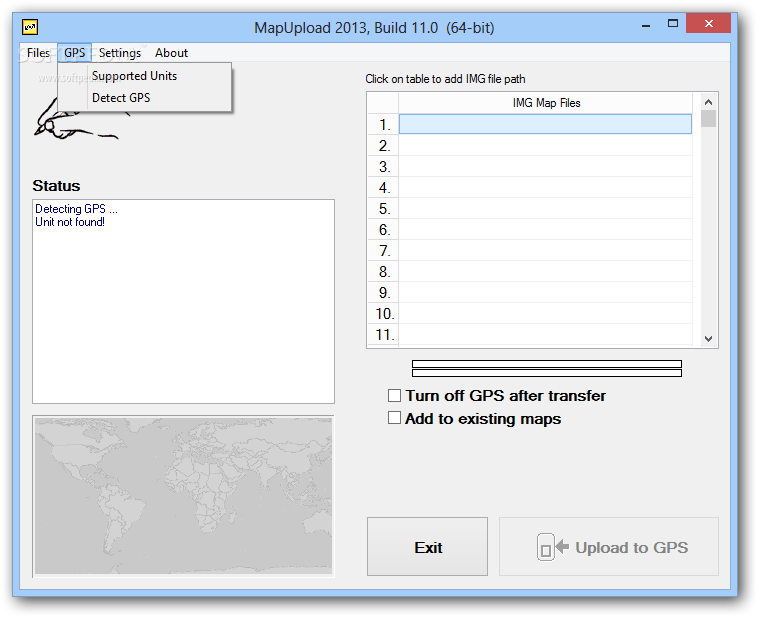Screen dimensions: 758x617
Task: Select IMG map file row 8 cell
Action: click(545, 271)
